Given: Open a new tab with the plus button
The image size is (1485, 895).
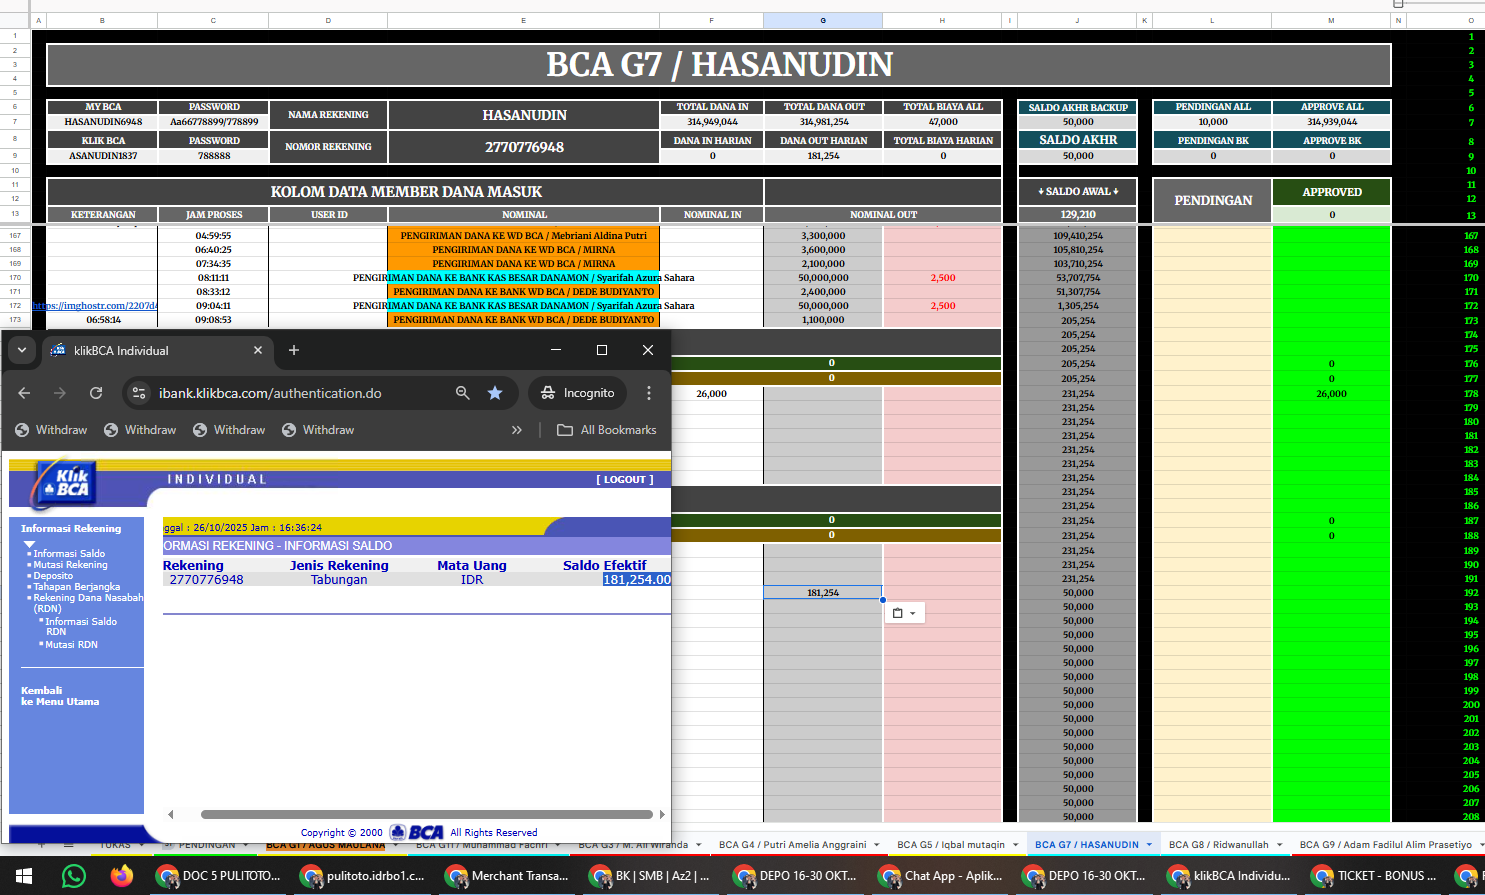Looking at the screenshot, I should [294, 350].
